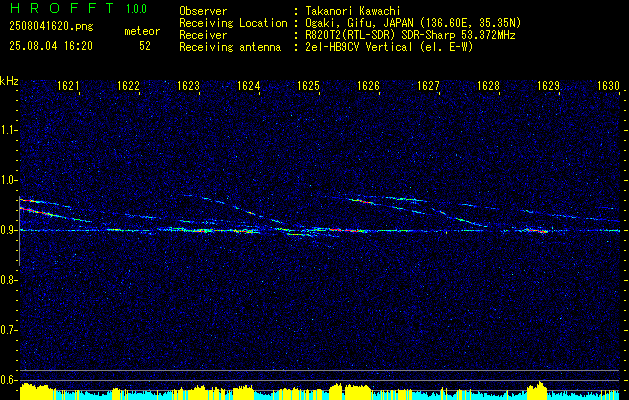
Task: Click receiver R820T2(RTL-SDR) SDR-Sharp 53.372MHz text
Action: point(410,35)
